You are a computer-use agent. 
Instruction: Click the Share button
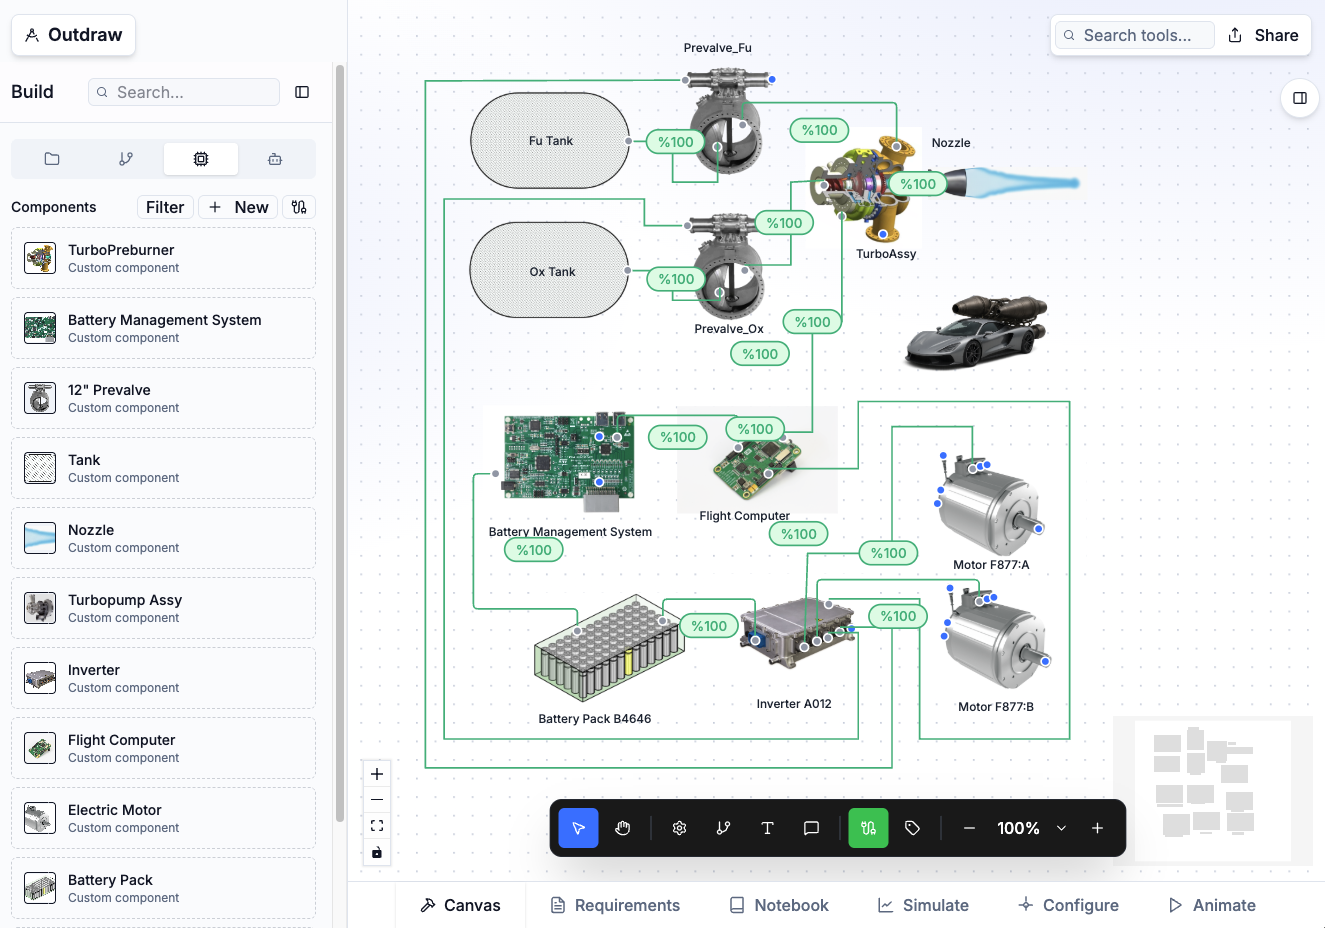pyautogui.click(x=1263, y=35)
